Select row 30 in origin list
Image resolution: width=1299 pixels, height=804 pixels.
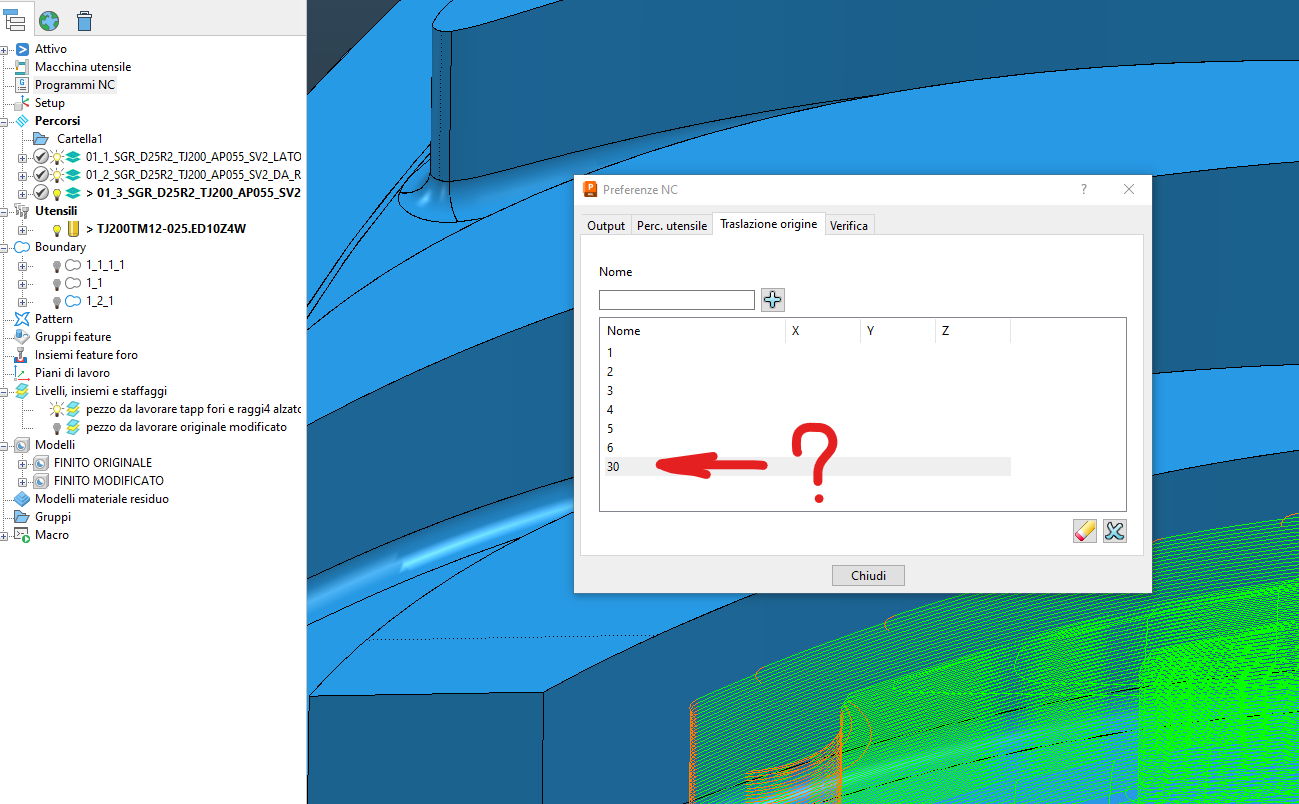[806, 467]
